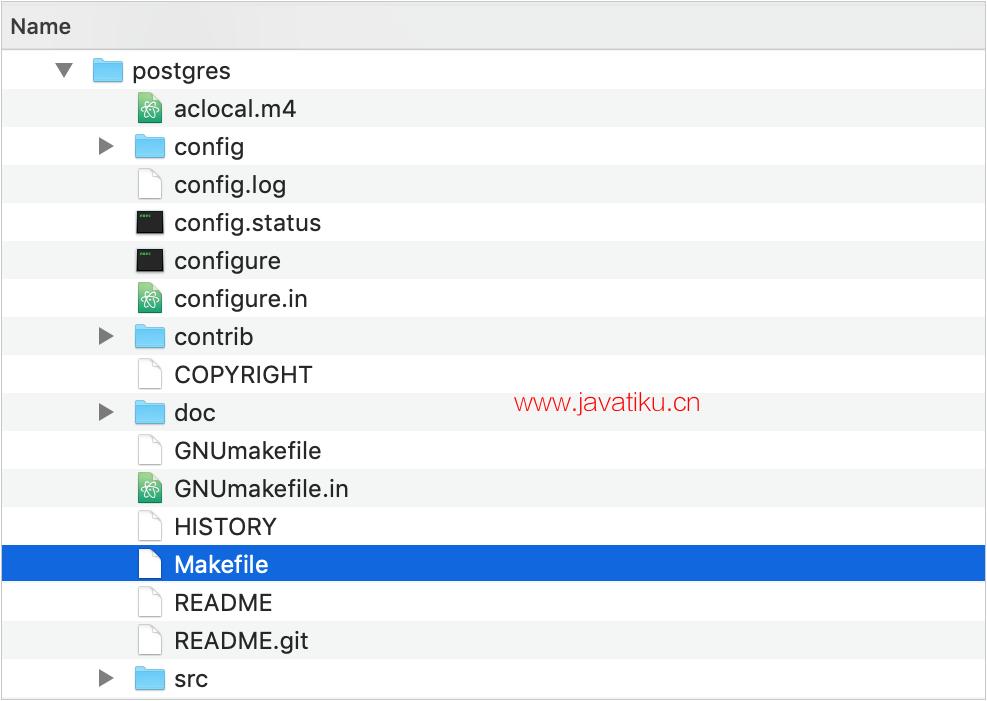Collapse the postgres folder disclosure triangle

(64, 70)
